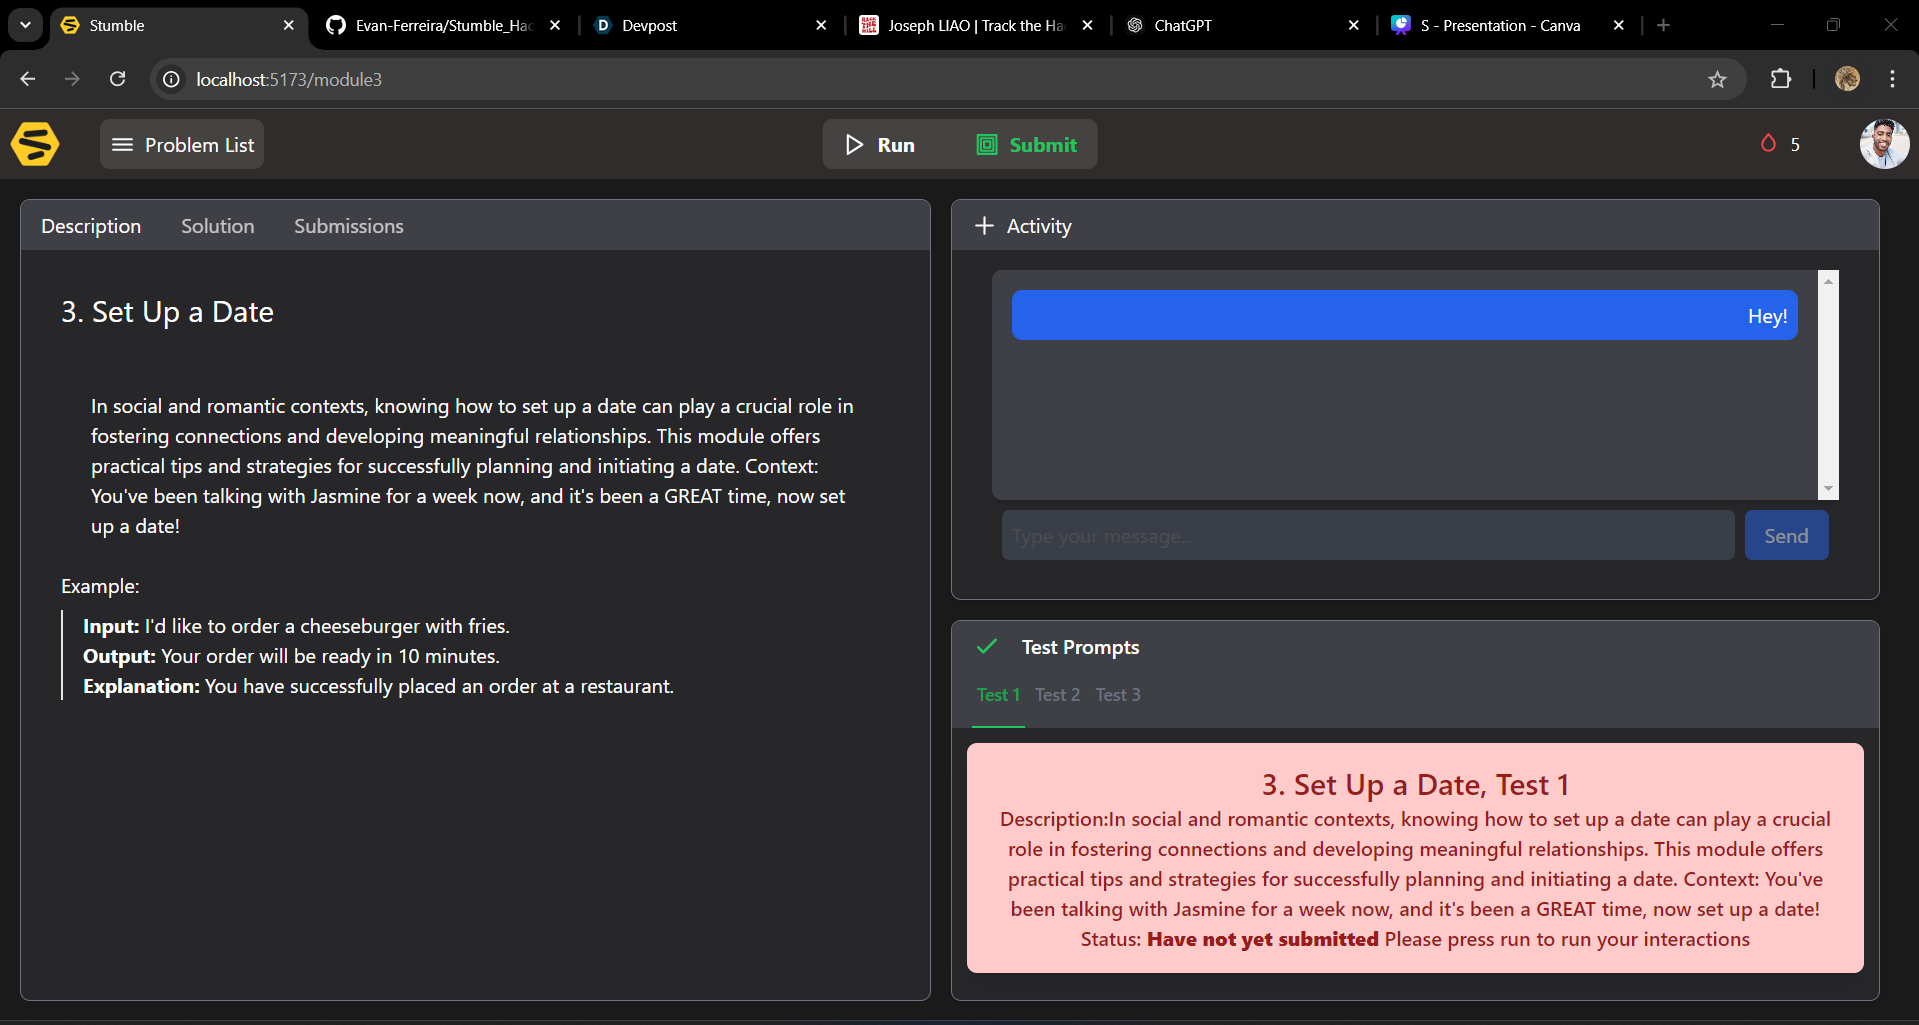
Task: Open the user profile avatar
Action: tap(1884, 144)
